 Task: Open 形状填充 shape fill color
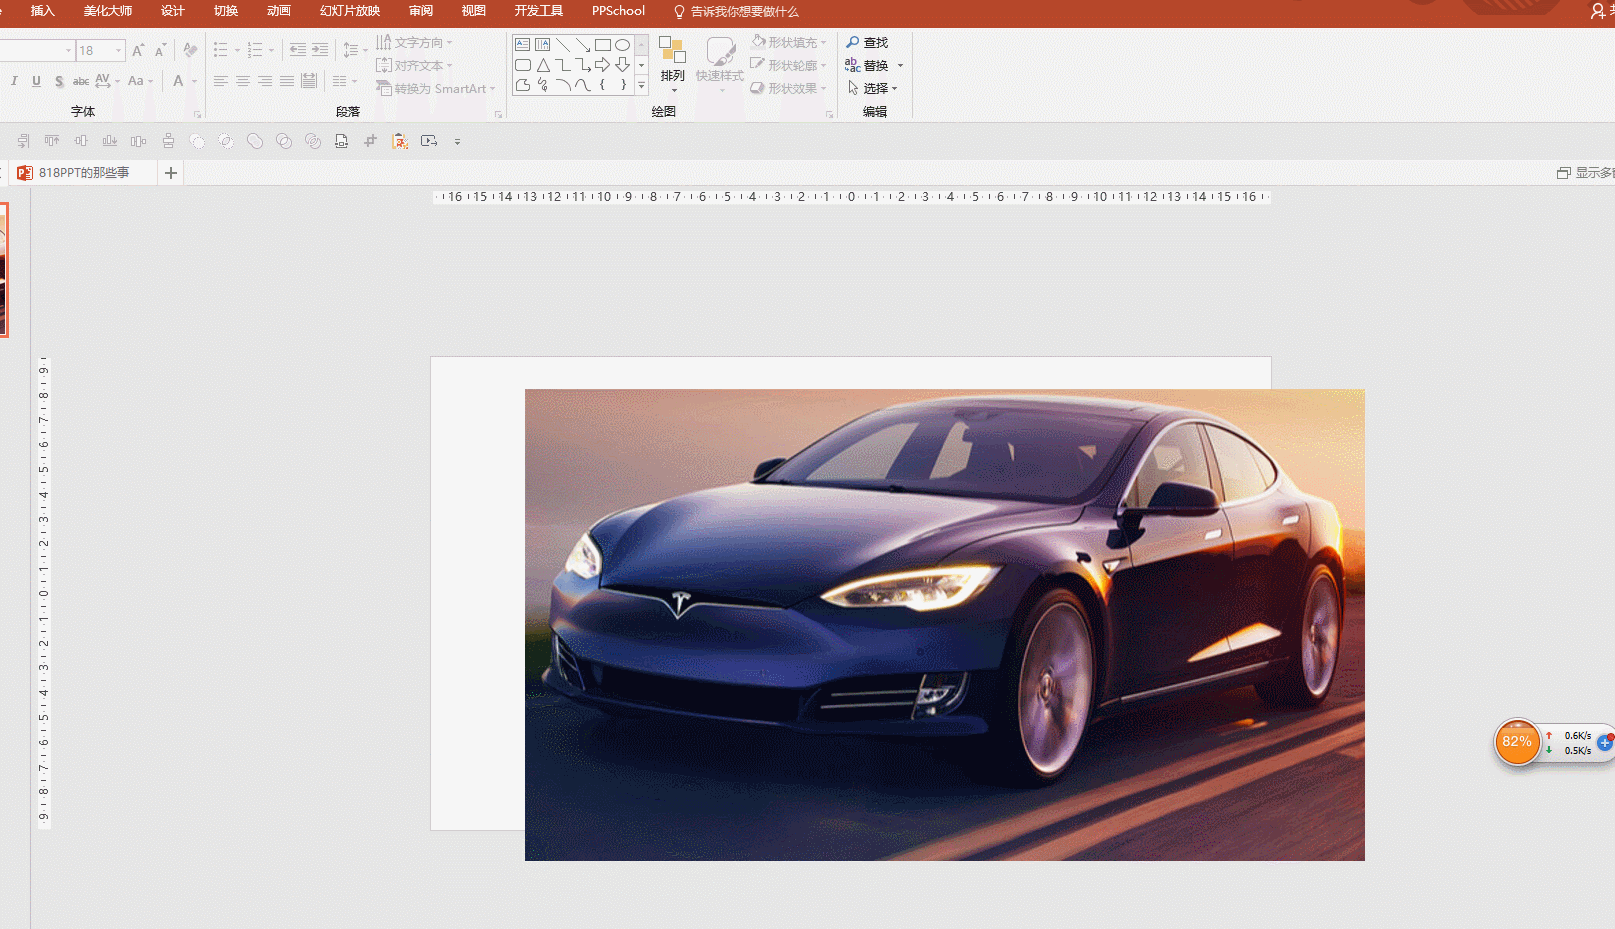(x=789, y=42)
